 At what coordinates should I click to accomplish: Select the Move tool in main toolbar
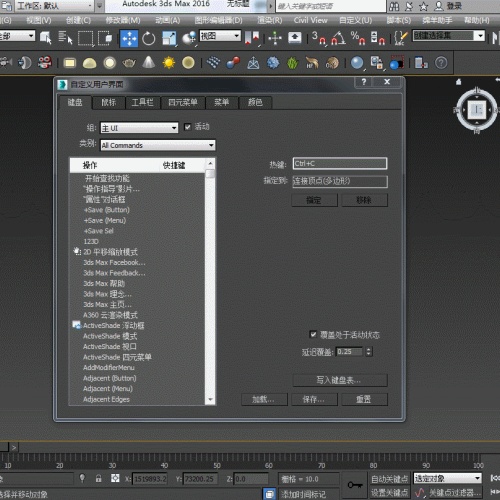129,38
